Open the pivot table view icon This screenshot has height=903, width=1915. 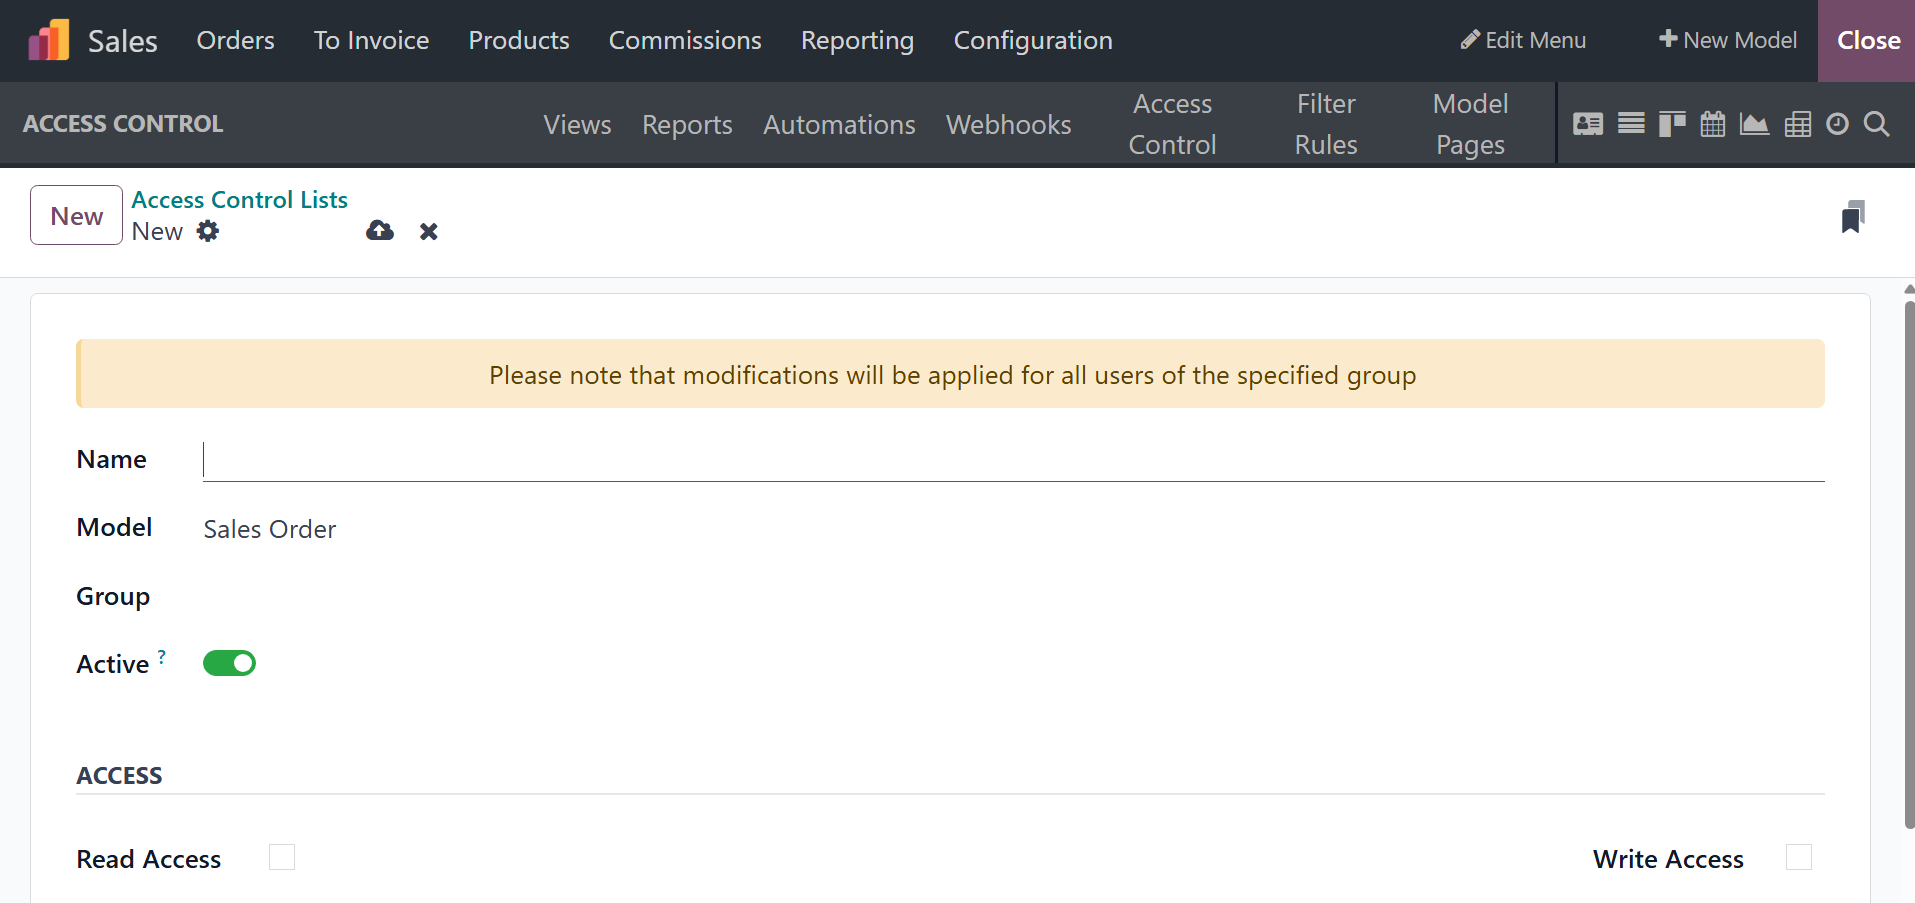(x=1797, y=124)
